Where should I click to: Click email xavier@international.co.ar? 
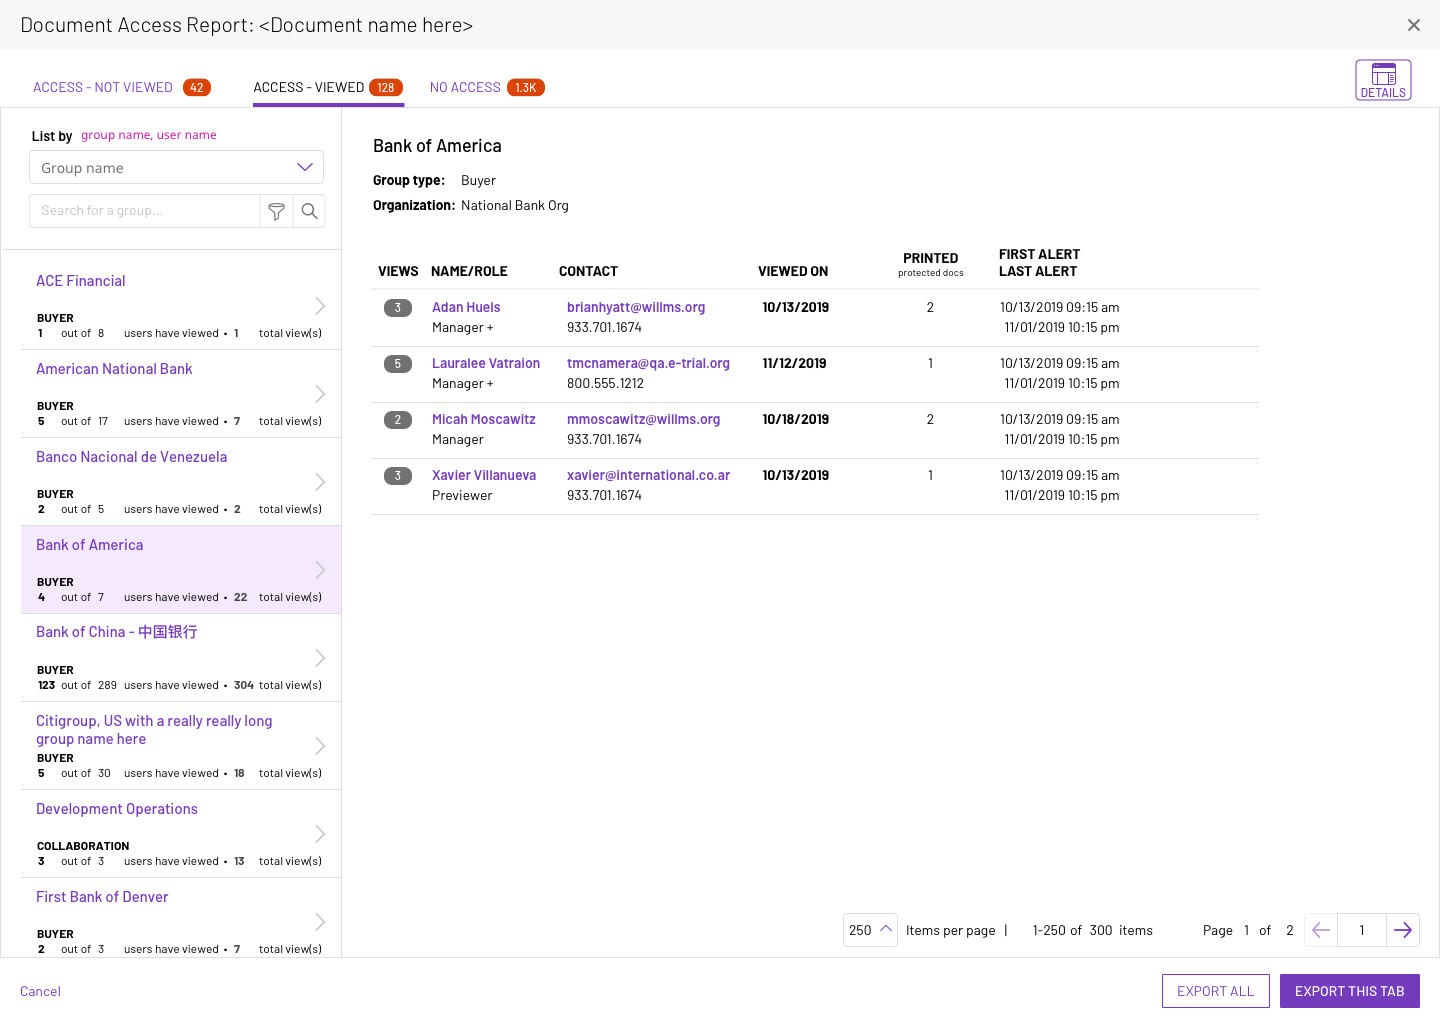point(648,475)
